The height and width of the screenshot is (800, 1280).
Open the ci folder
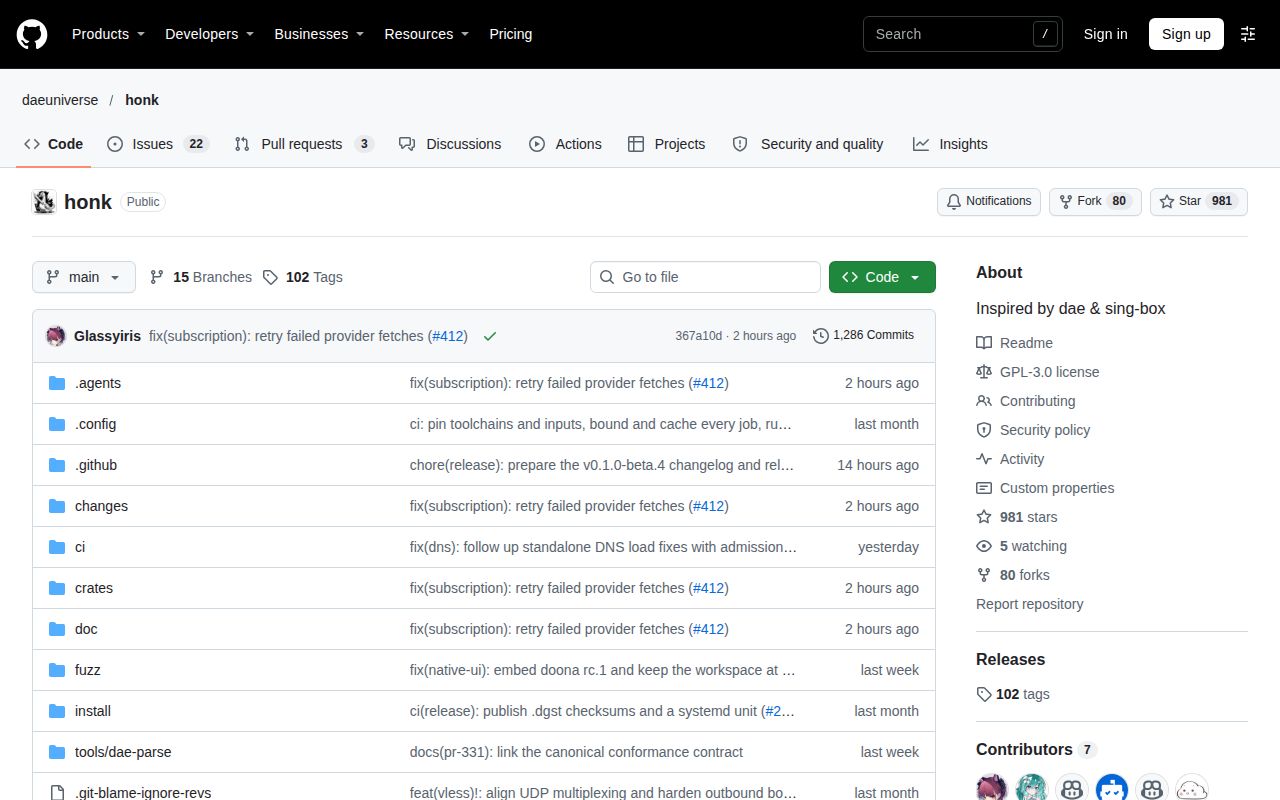[x=80, y=547]
